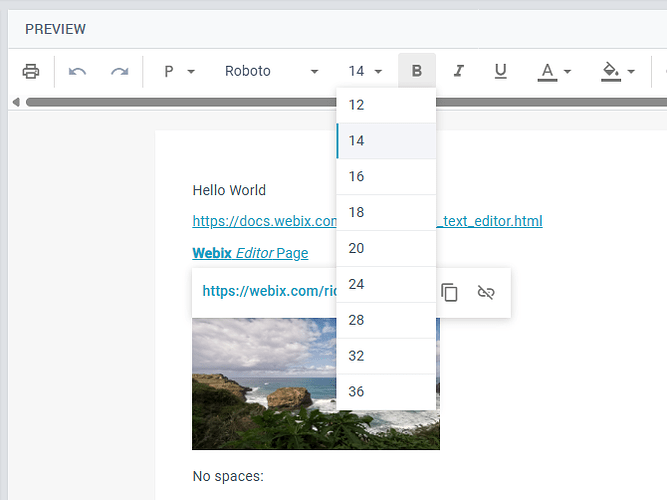Open the https://webix.com popup link
667x500 pixels.
pos(269,291)
